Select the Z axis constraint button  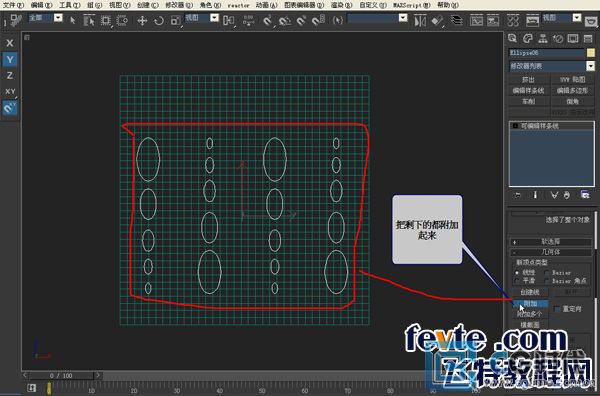tap(10, 75)
